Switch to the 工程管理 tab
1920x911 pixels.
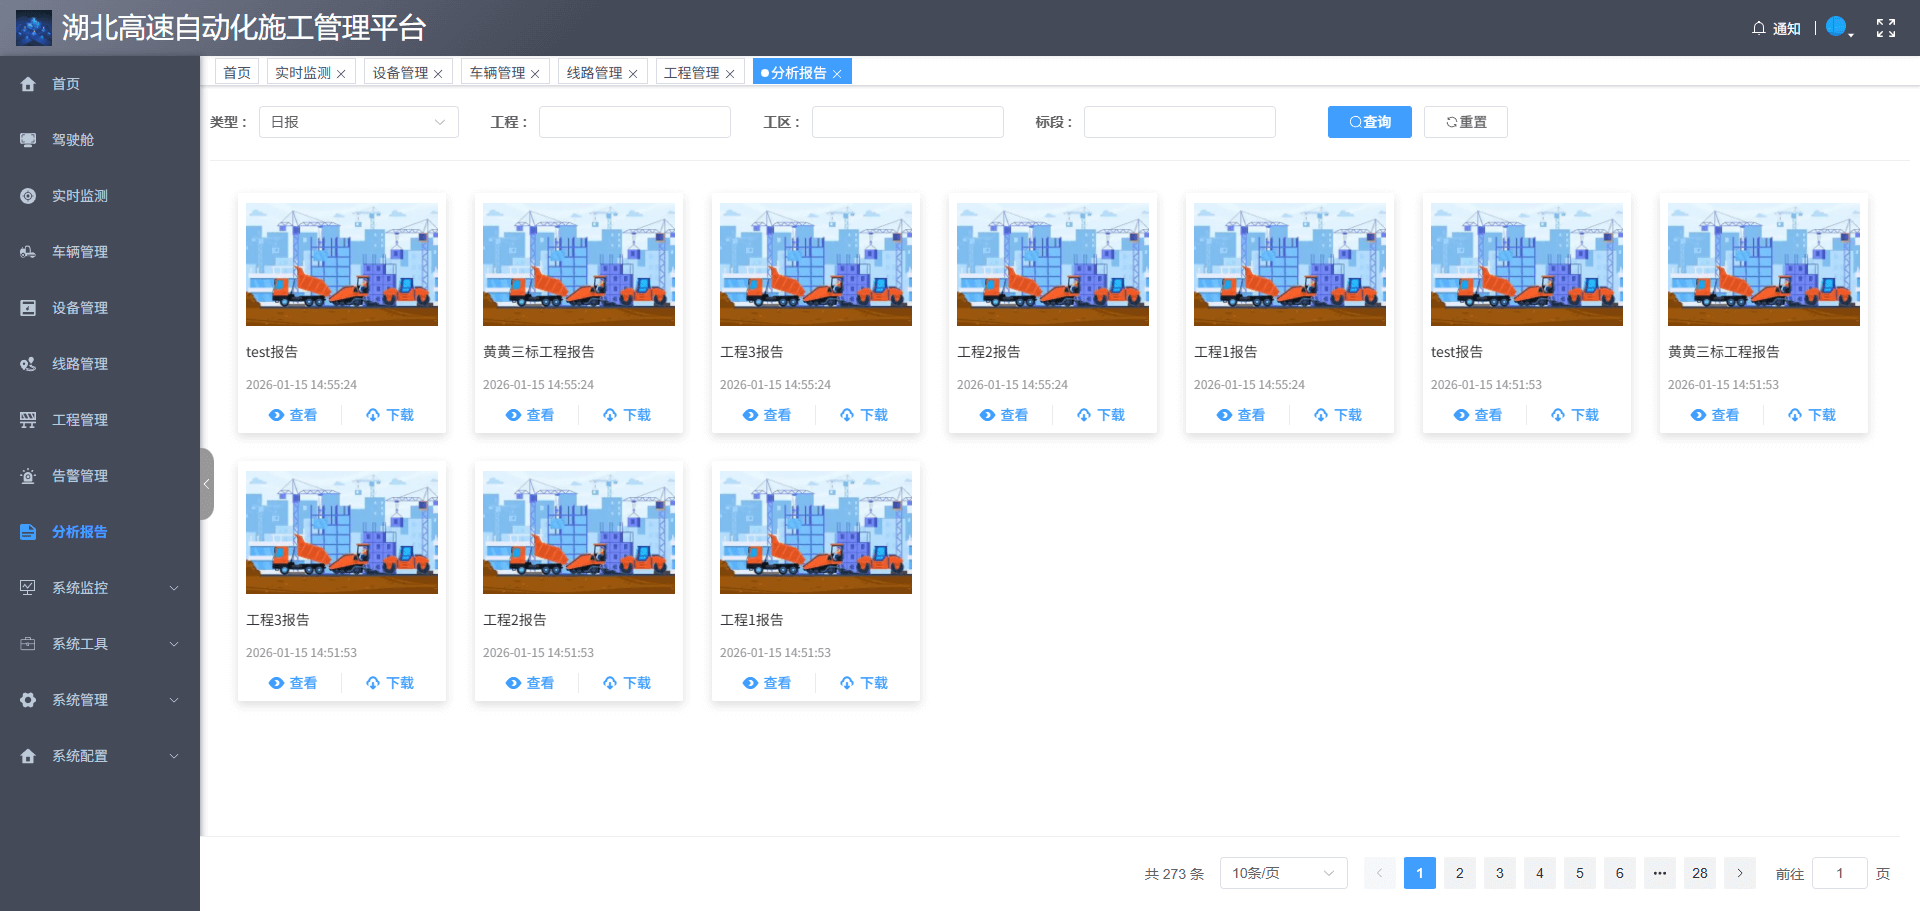(694, 71)
